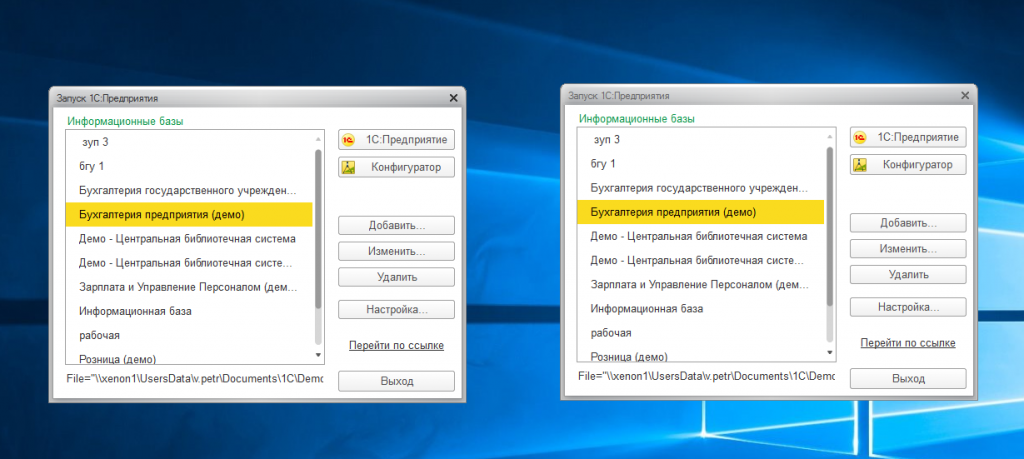The height and width of the screenshot is (459, 1024).
Task: Click Выход in the left window
Action: click(396, 381)
